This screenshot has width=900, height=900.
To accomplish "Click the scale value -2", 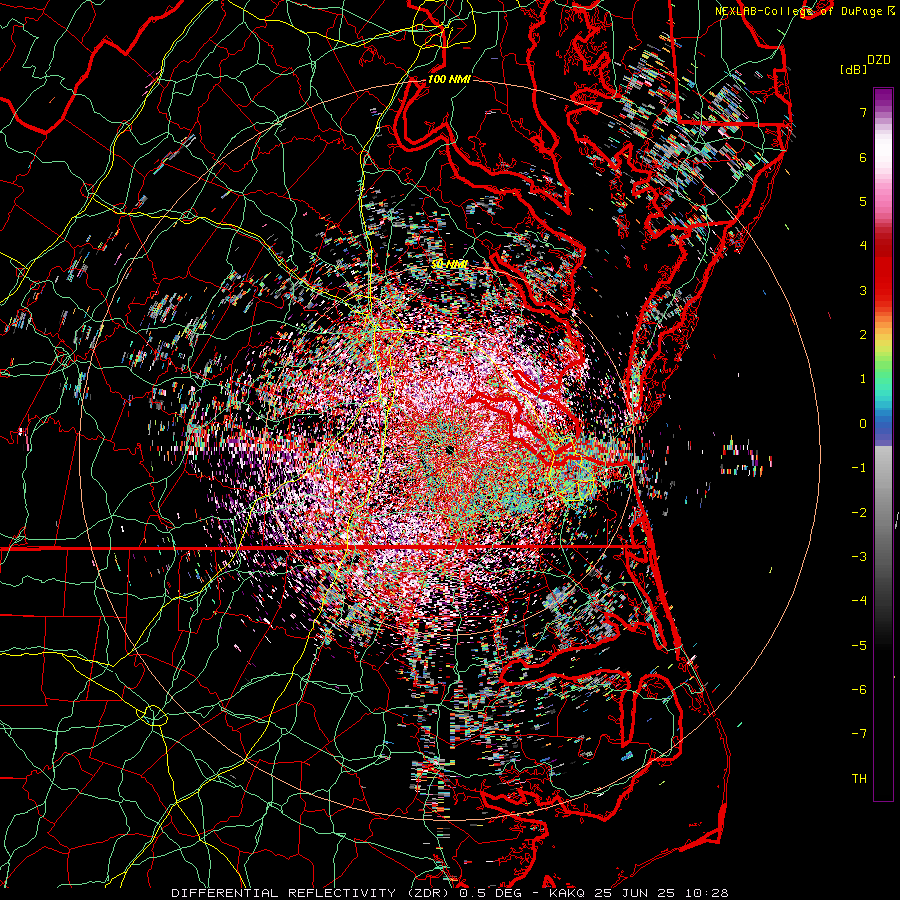I will (859, 513).
